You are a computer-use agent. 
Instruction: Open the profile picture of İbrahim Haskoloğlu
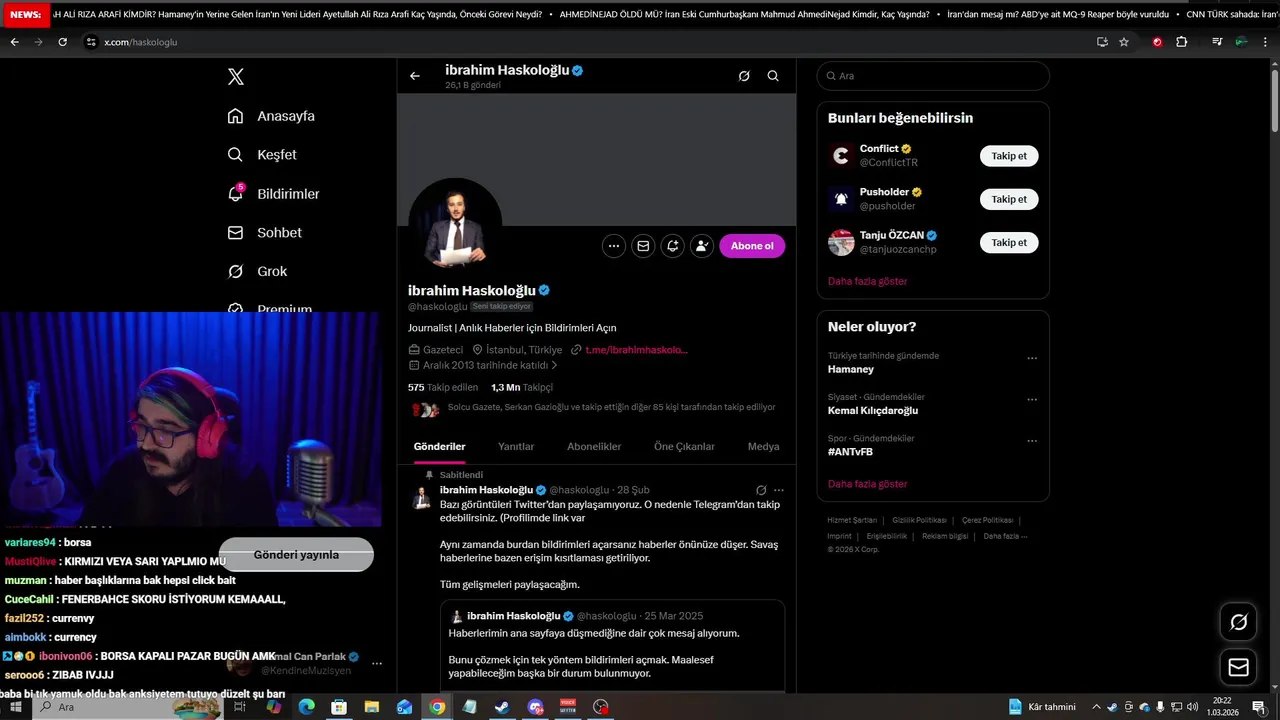click(x=455, y=225)
